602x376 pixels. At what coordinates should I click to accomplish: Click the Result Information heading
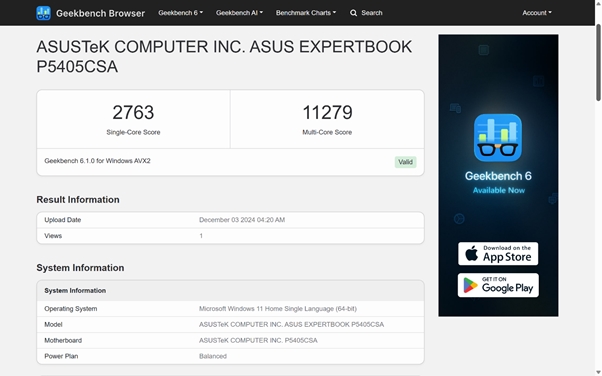point(78,200)
